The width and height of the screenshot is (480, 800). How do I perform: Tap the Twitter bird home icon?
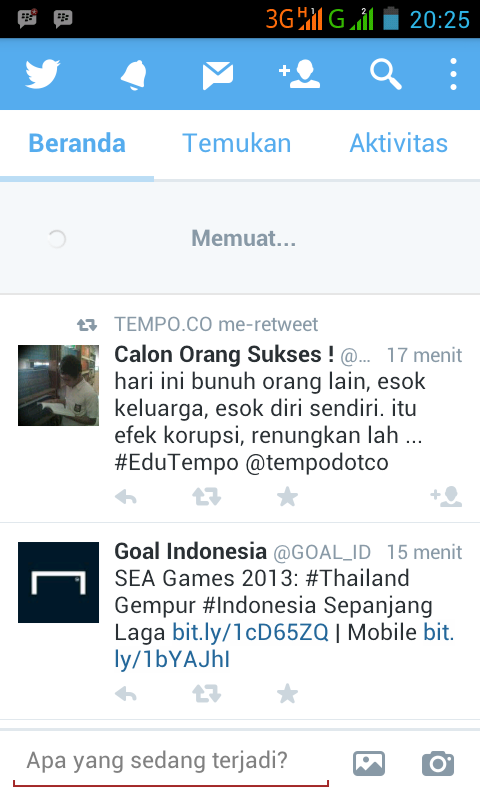pos(43,74)
